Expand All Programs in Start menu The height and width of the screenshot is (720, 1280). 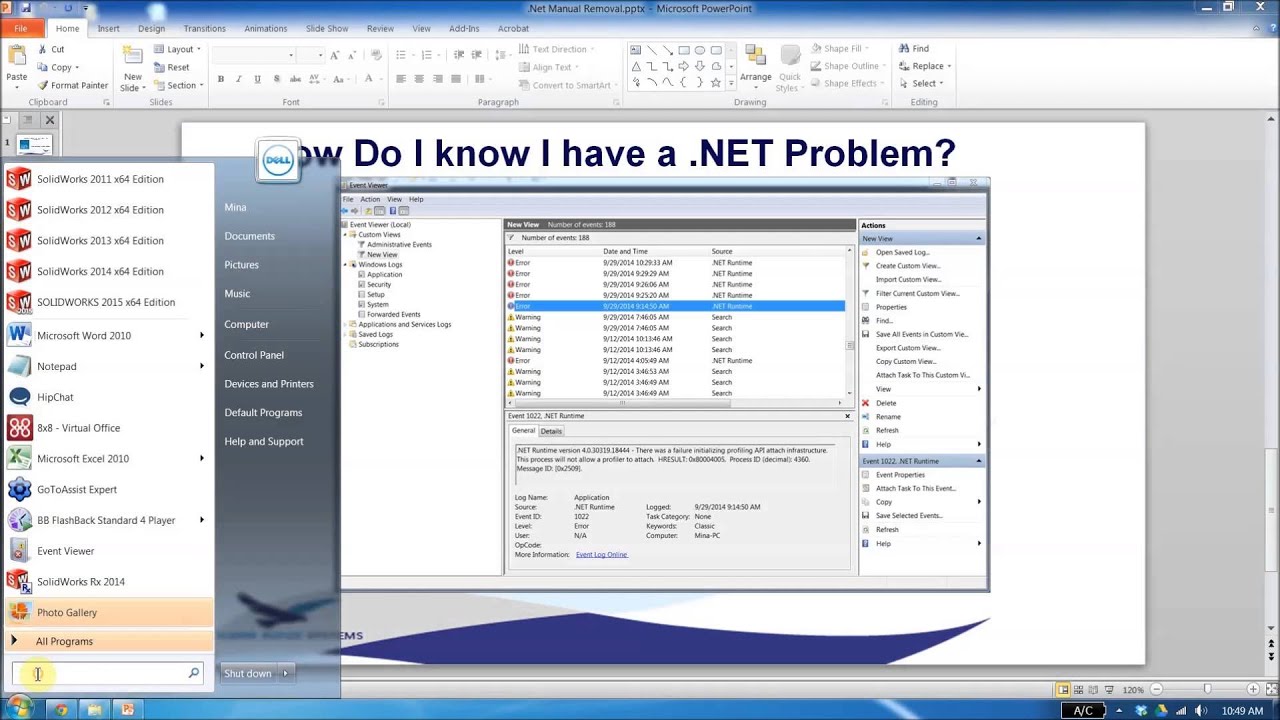(108, 641)
